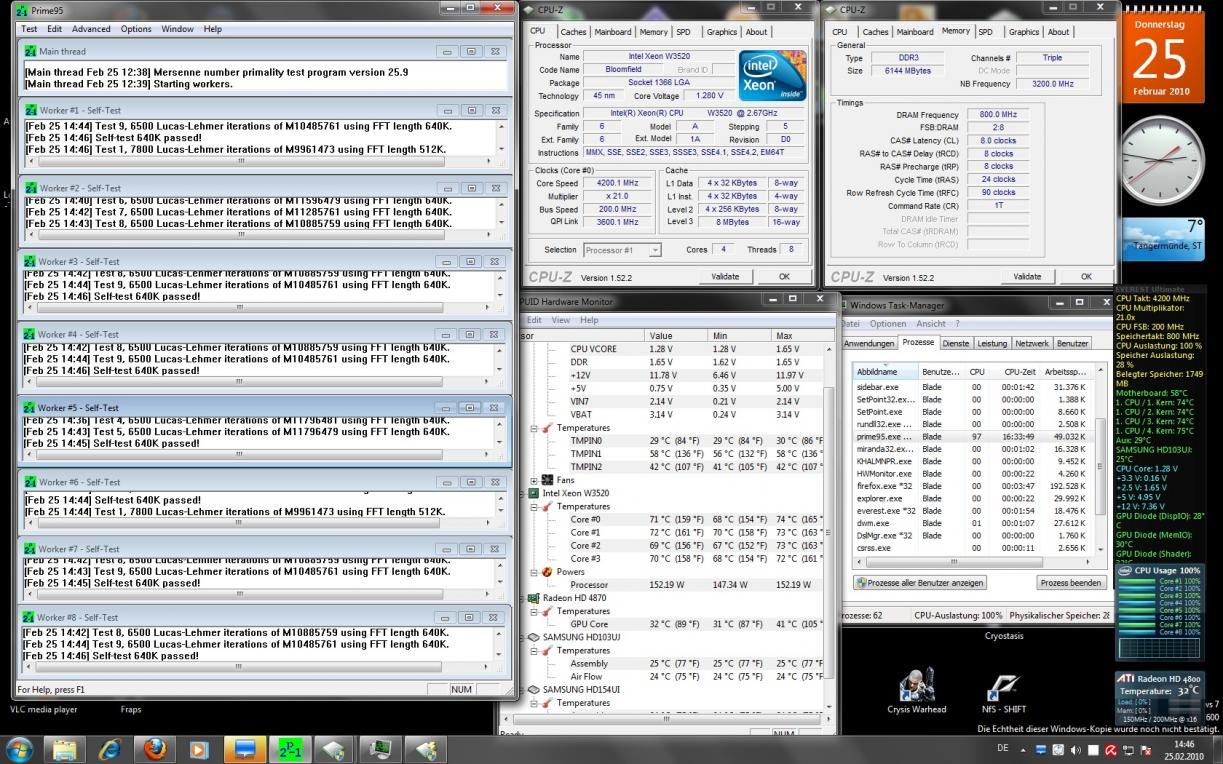This screenshot has height=764, width=1223.
Task: Restore Worker #3 Self-Test window button
Action: pyautogui.click(x=470, y=262)
